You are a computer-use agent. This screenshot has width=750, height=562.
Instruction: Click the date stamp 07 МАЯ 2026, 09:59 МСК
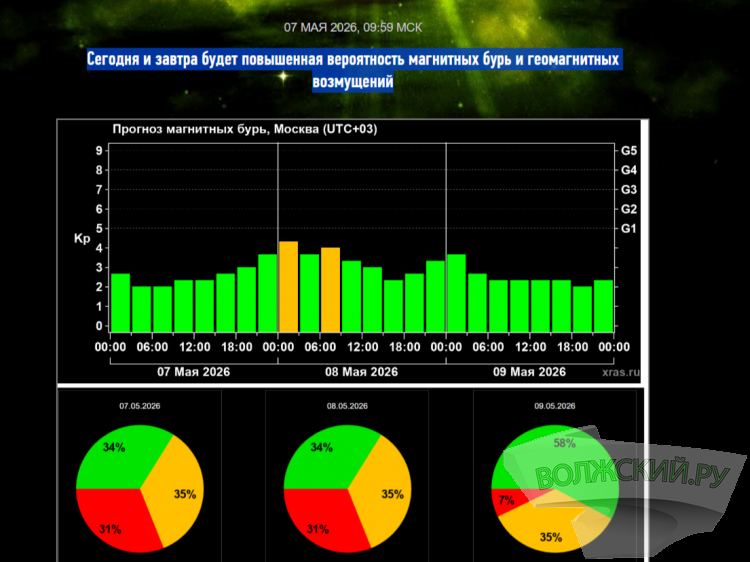tap(353, 28)
